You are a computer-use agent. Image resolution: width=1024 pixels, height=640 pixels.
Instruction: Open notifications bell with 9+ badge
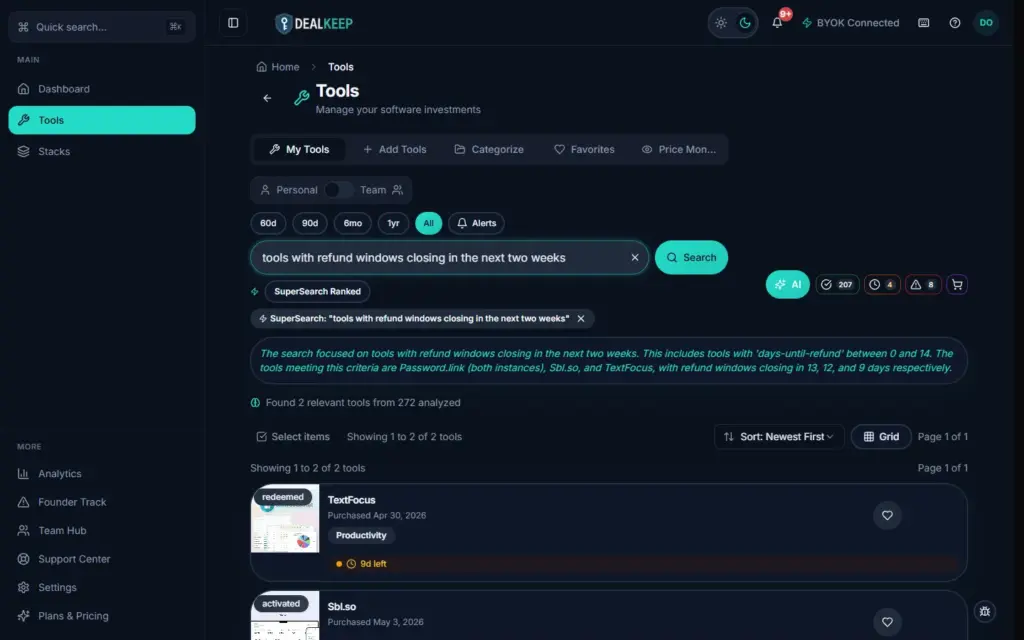click(x=777, y=23)
